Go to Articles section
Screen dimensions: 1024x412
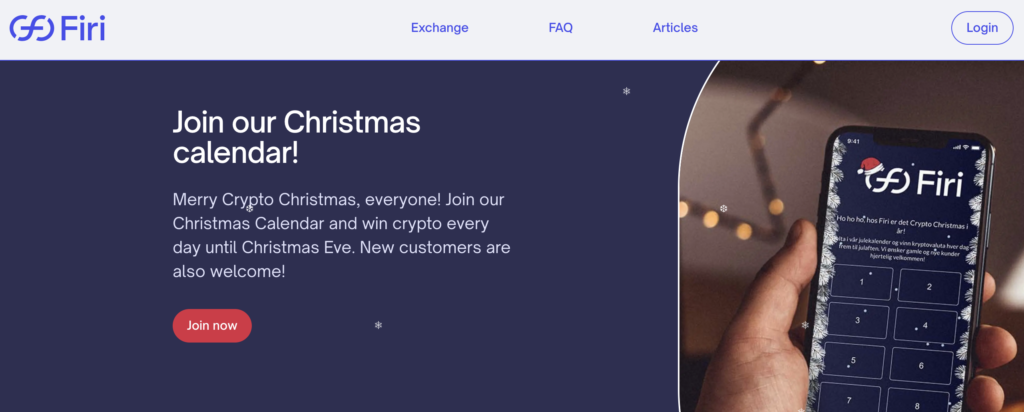tap(675, 28)
